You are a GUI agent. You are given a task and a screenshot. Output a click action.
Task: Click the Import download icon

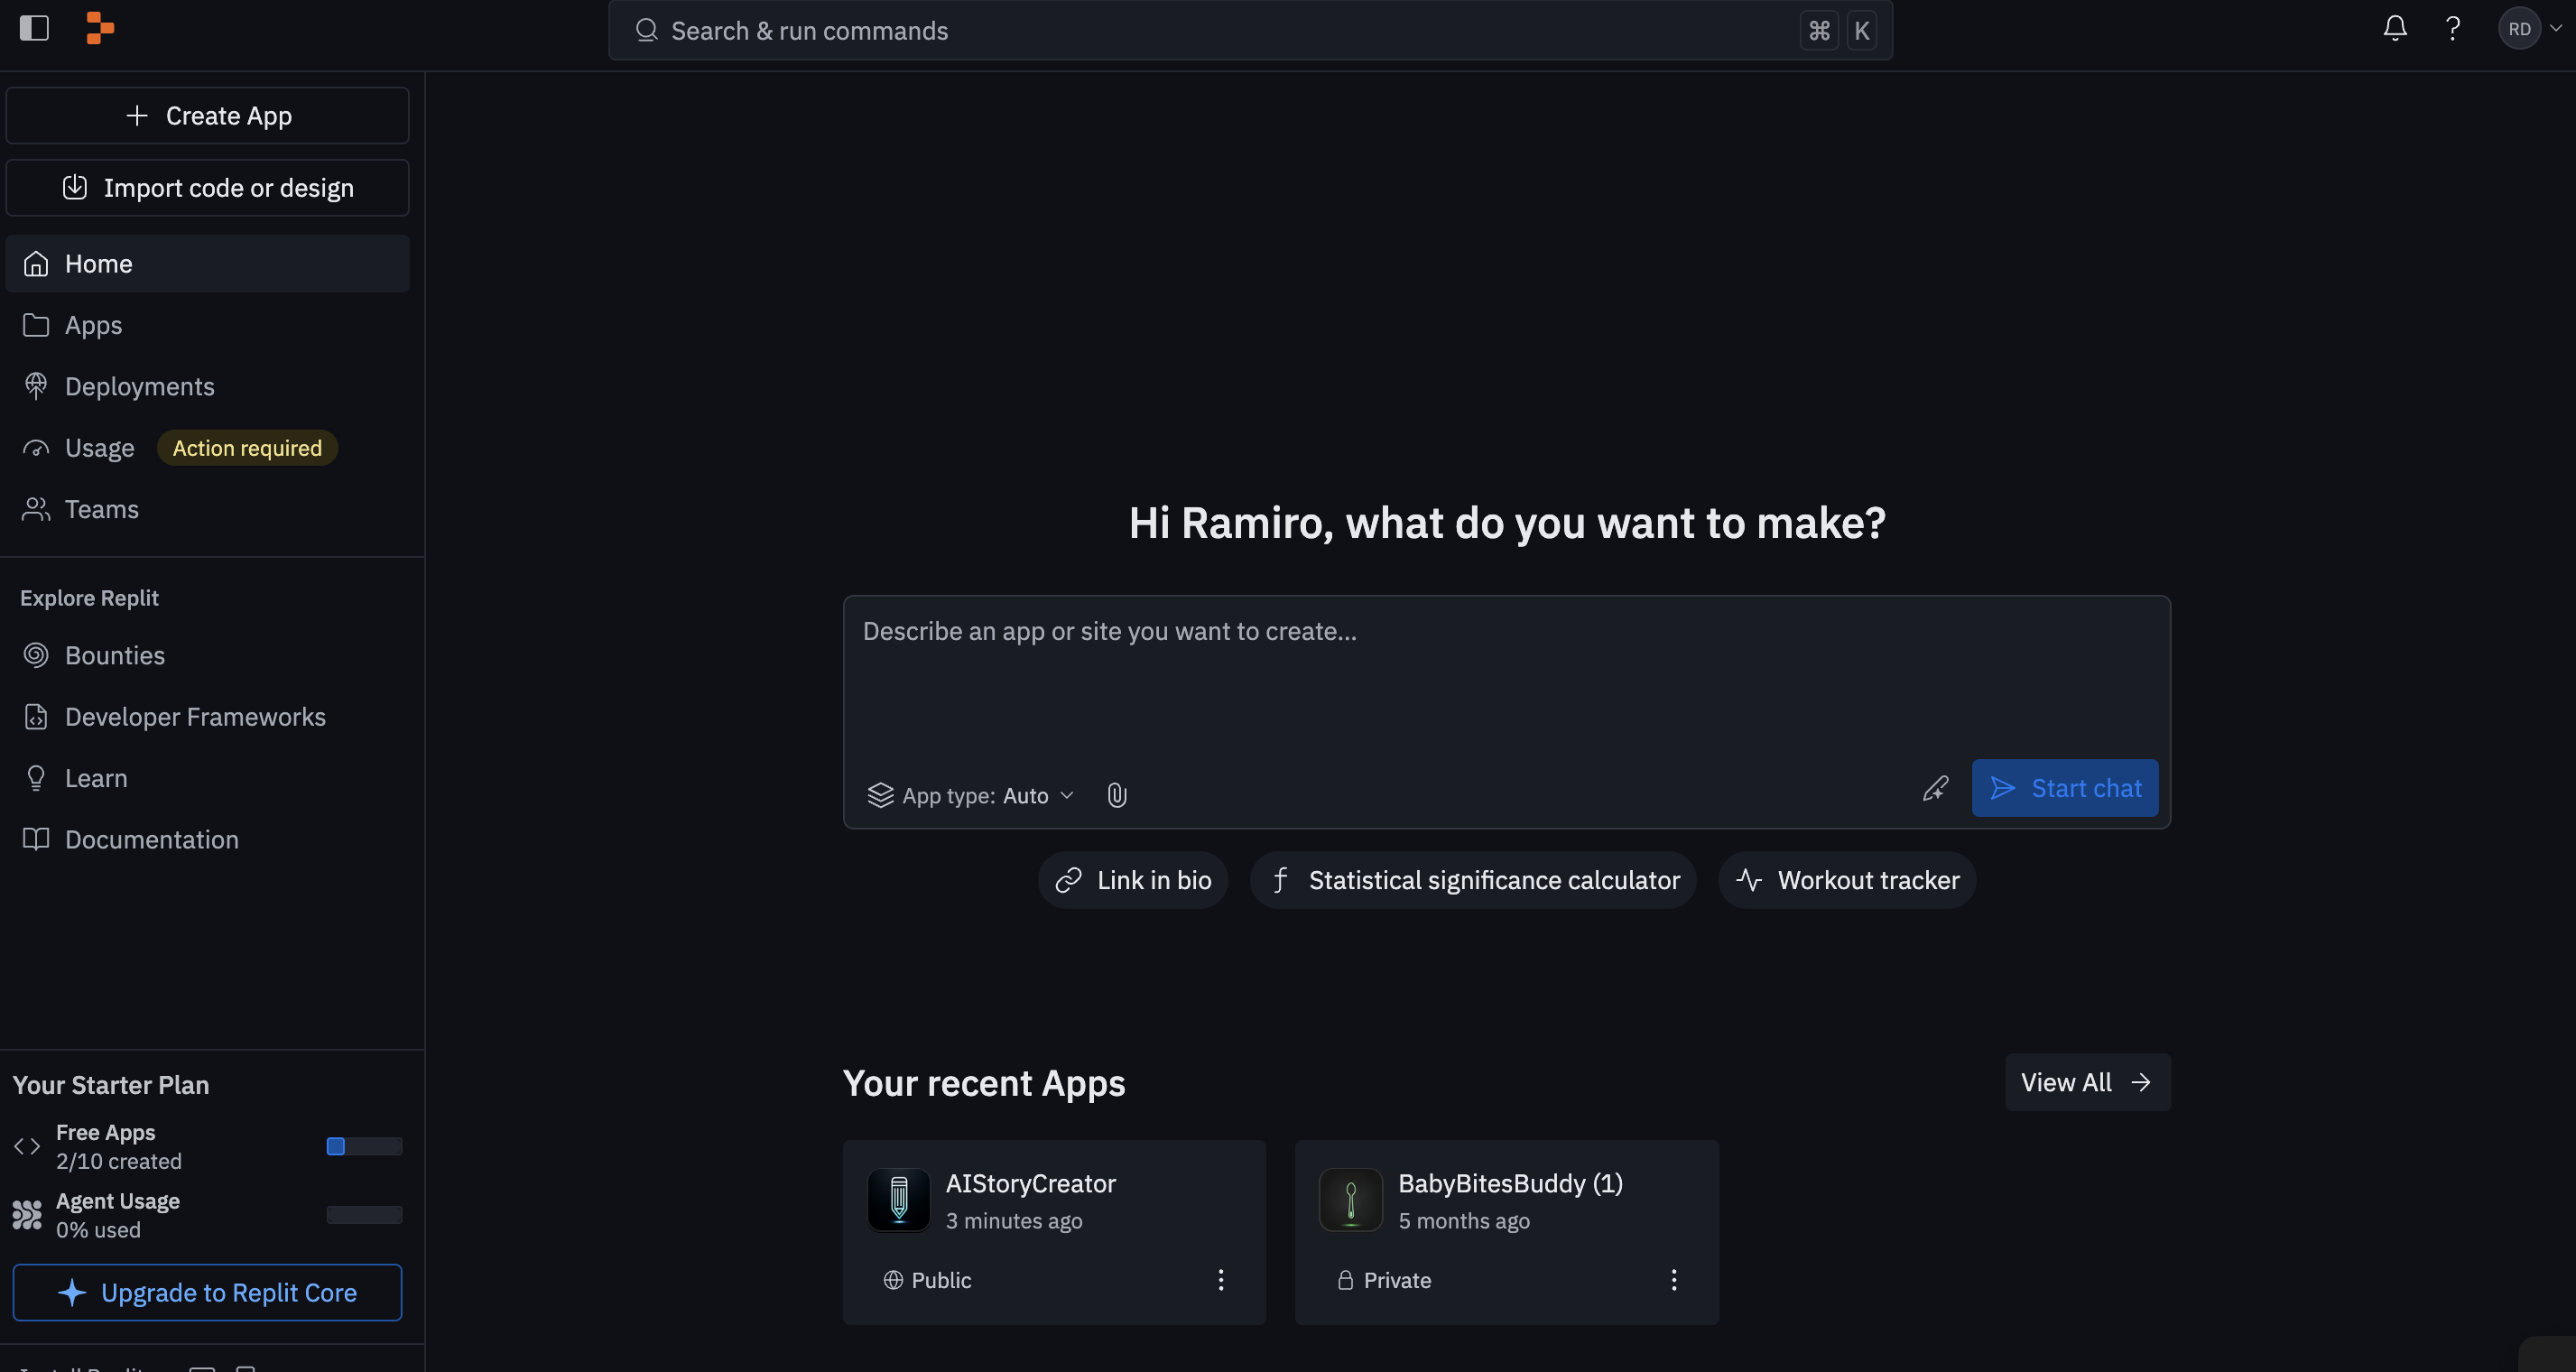click(75, 187)
